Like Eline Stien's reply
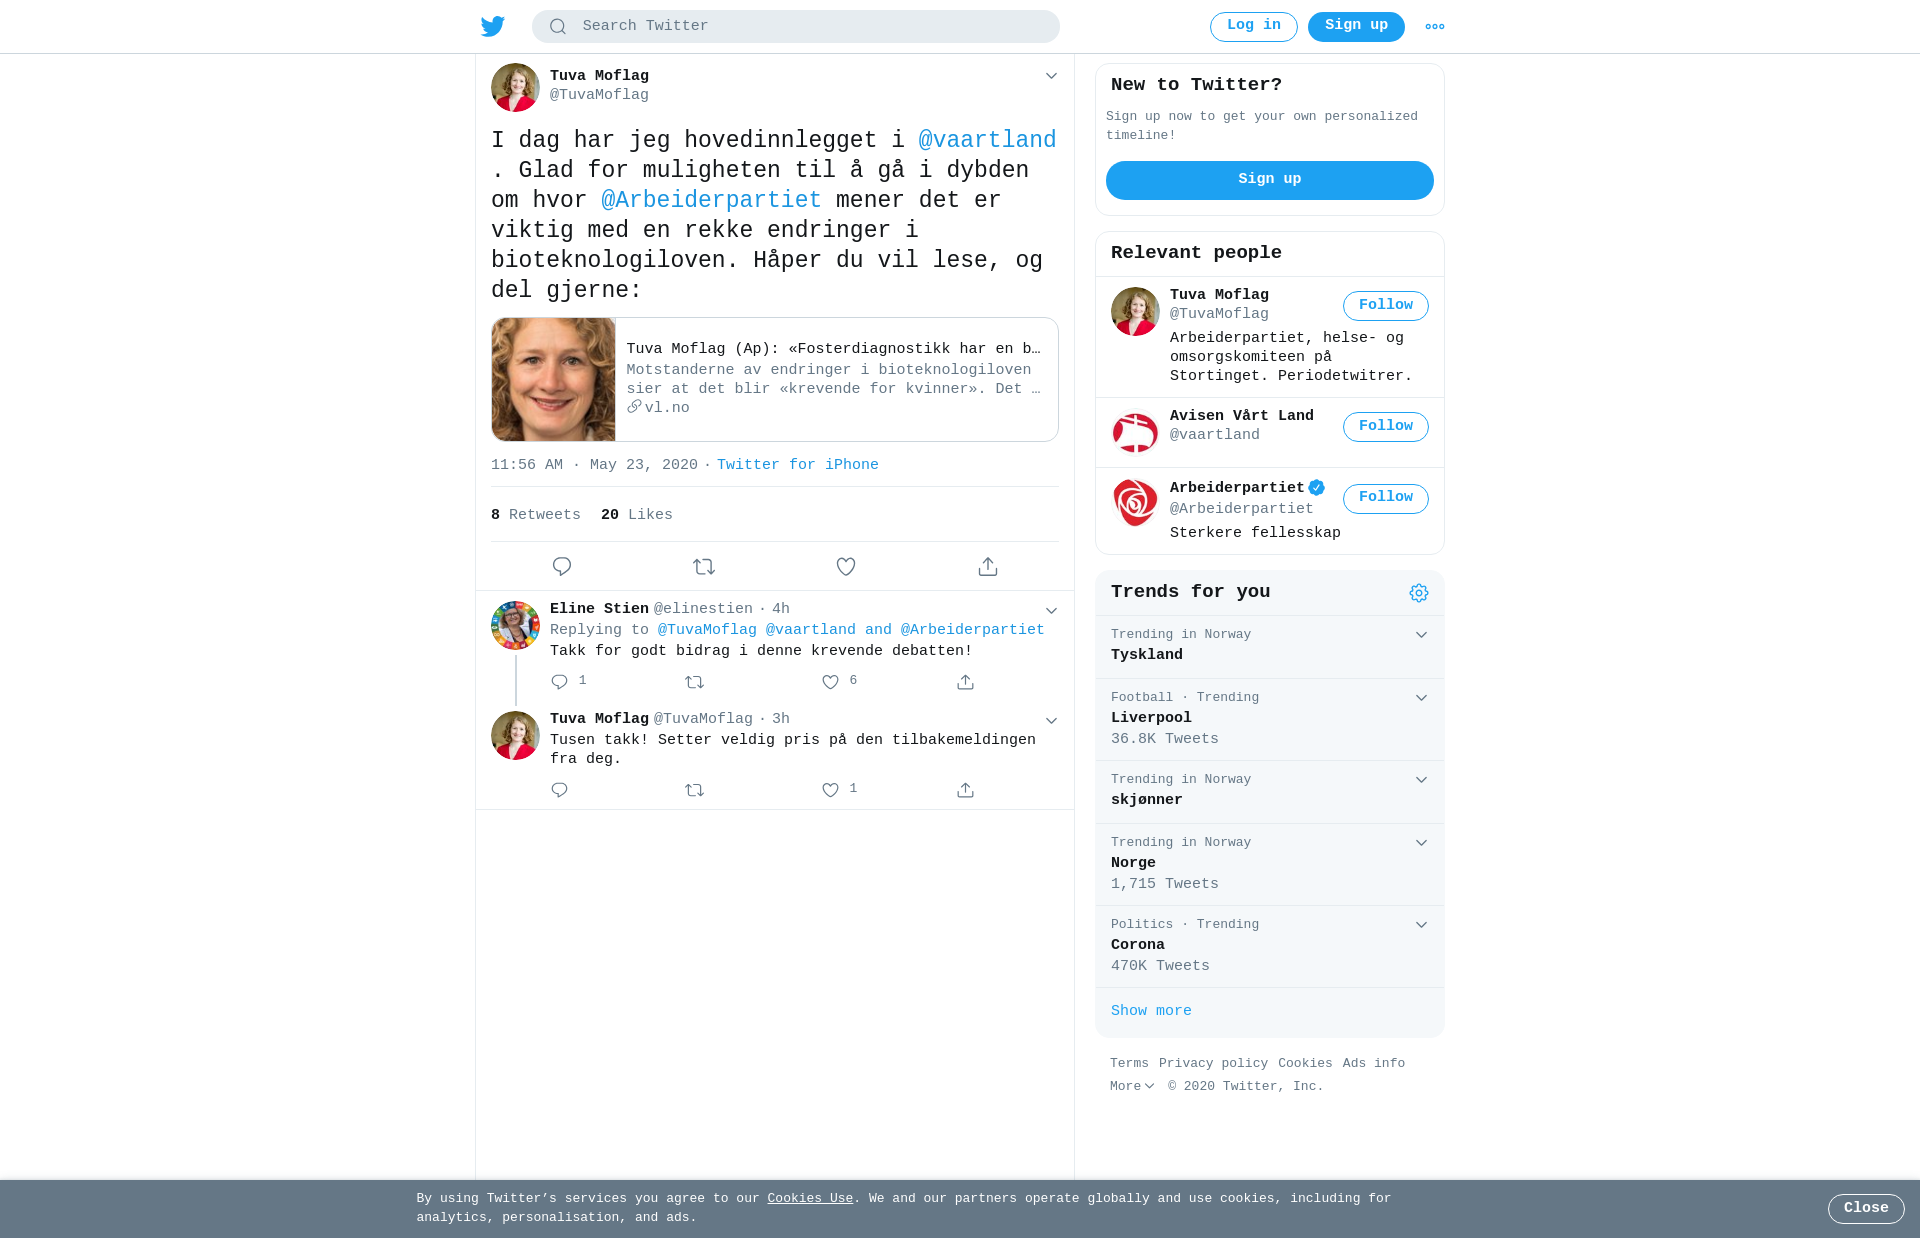This screenshot has height=1238, width=1920. tap(830, 682)
